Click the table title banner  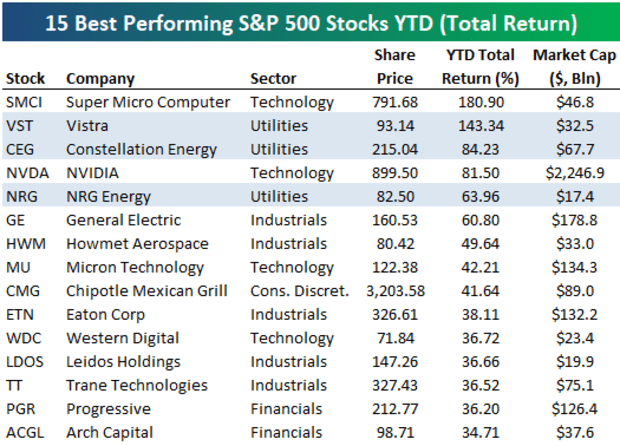coord(310,20)
